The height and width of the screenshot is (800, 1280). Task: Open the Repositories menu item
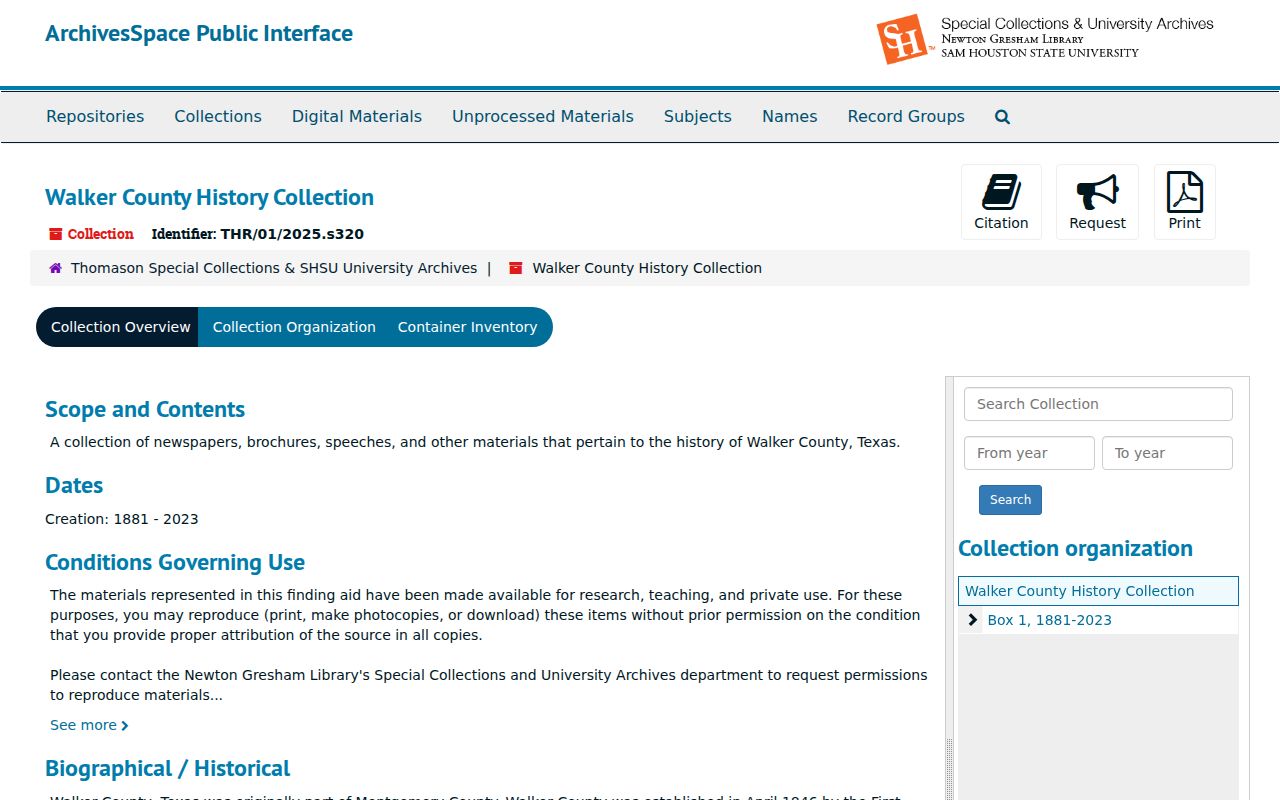tap(95, 117)
